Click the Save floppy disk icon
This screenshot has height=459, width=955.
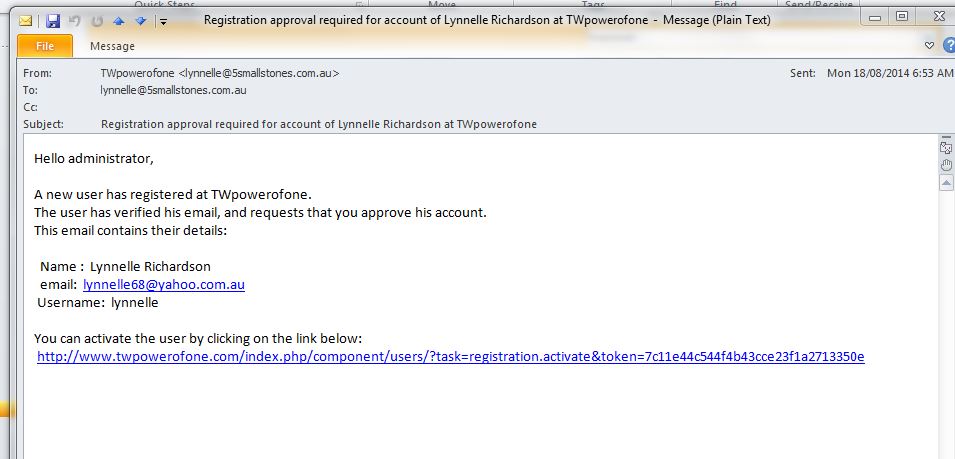click(x=53, y=21)
